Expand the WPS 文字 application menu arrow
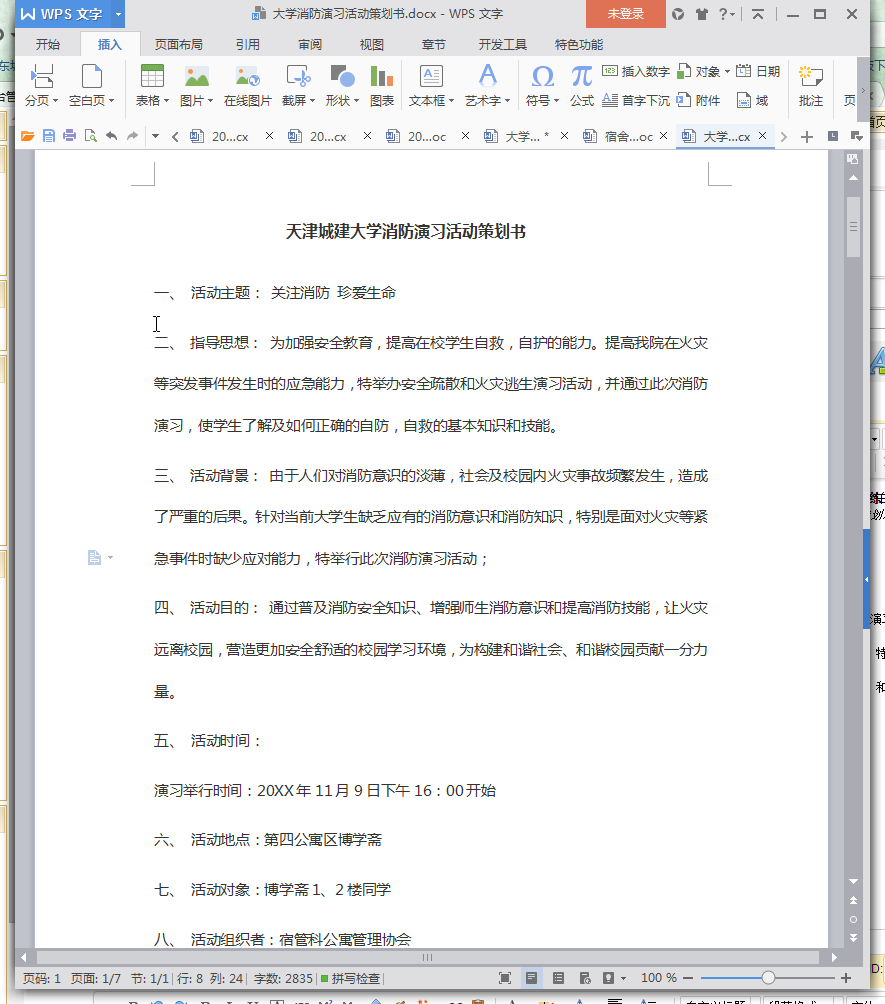This screenshot has height=1004, width=885. coord(118,13)
